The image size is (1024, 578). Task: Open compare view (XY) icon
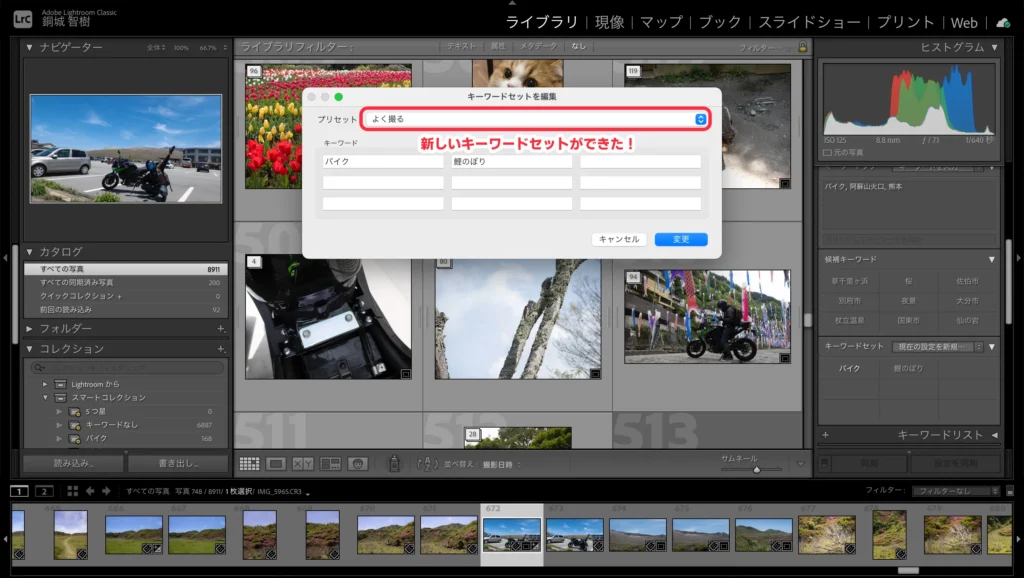click(x=303, y=464)
